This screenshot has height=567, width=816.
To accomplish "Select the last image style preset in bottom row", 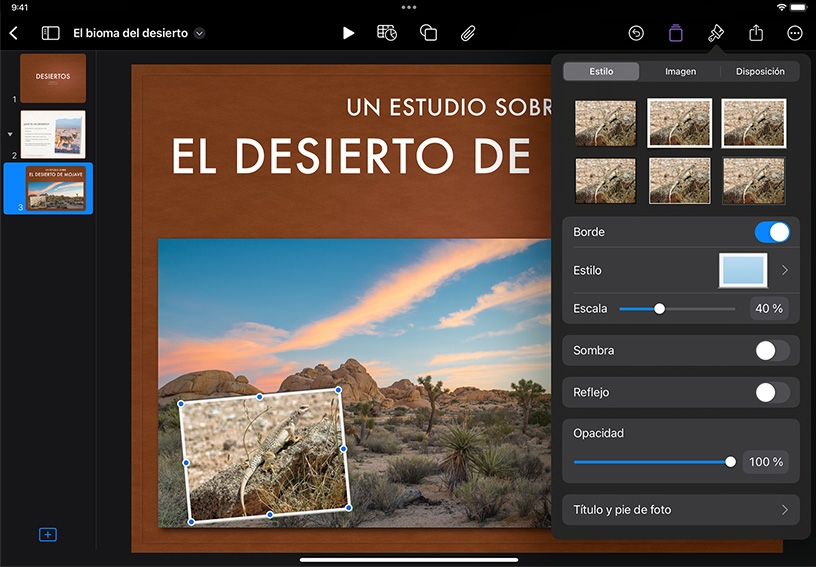I will [x=754, y=181].
